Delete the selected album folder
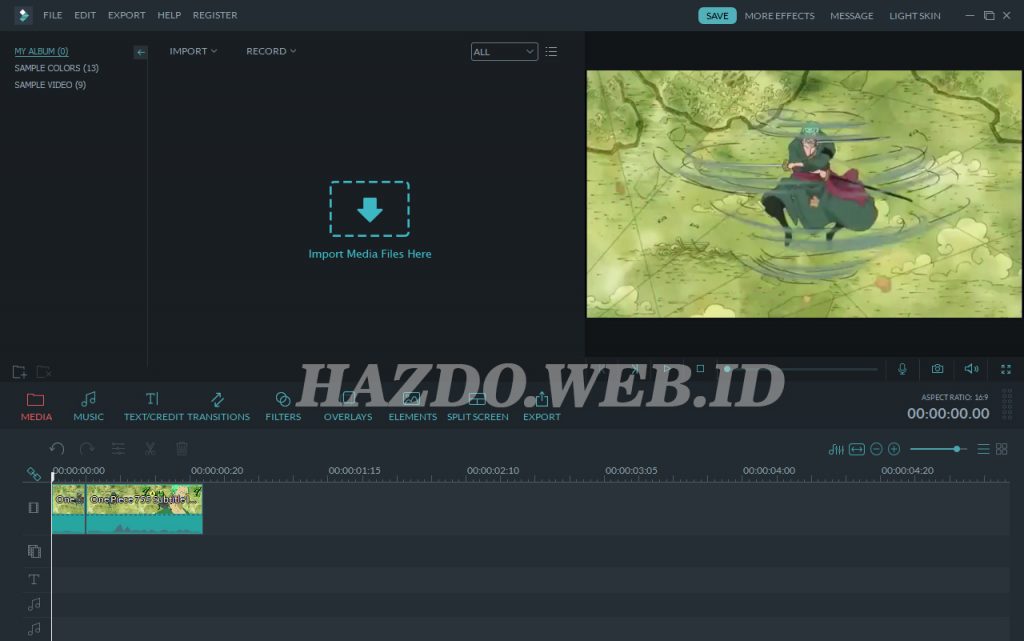This screenshot has height=641, width=1024. tap(44, 372)
